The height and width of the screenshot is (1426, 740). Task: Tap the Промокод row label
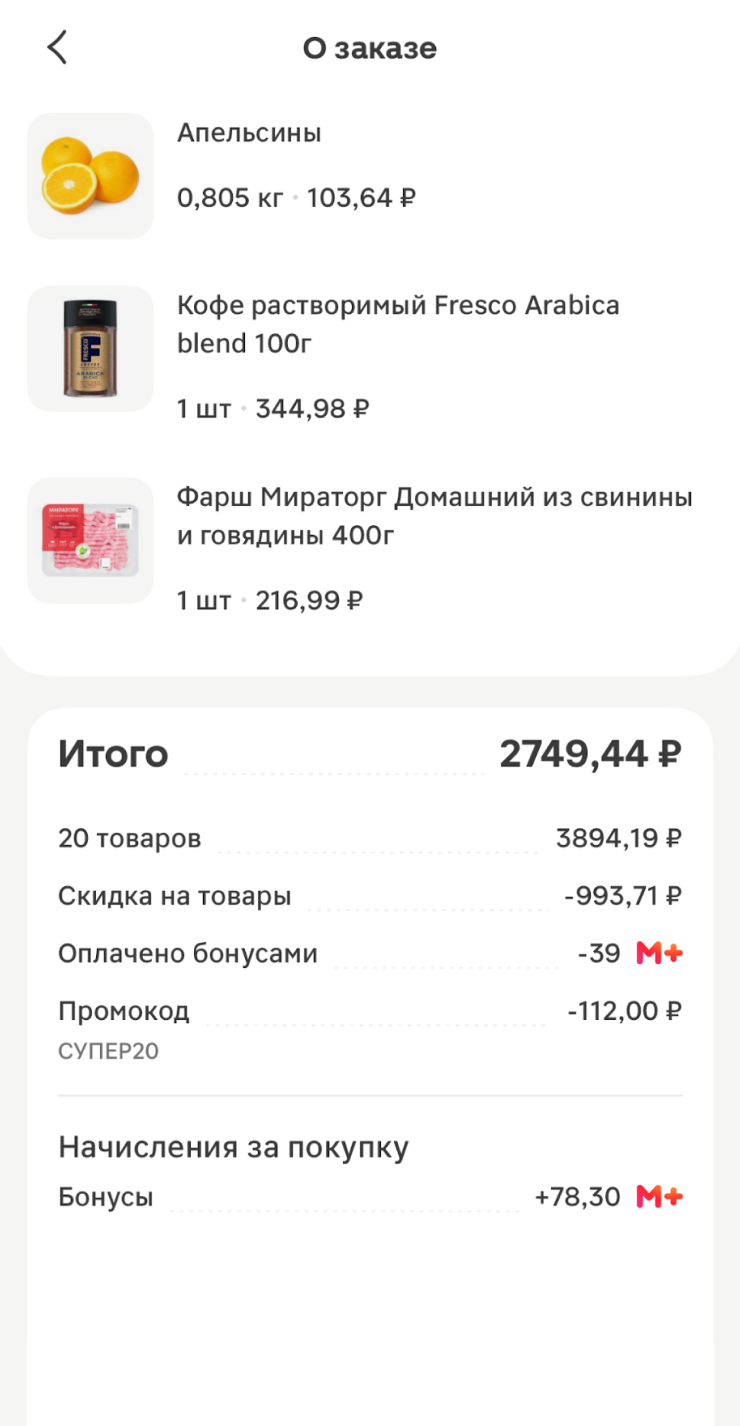pos(123,1011)
